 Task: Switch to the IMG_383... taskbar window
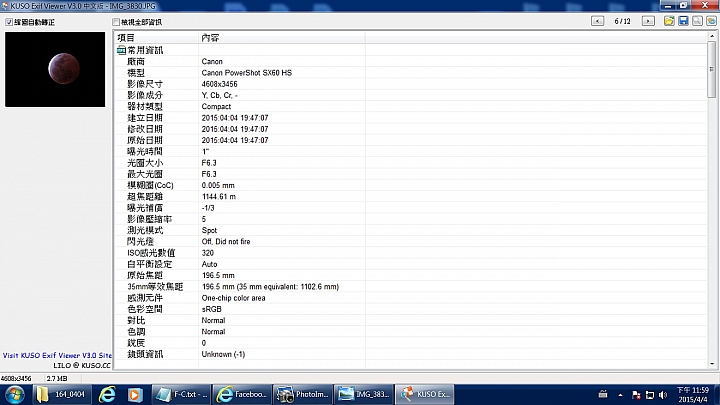(x=364, y=394)
